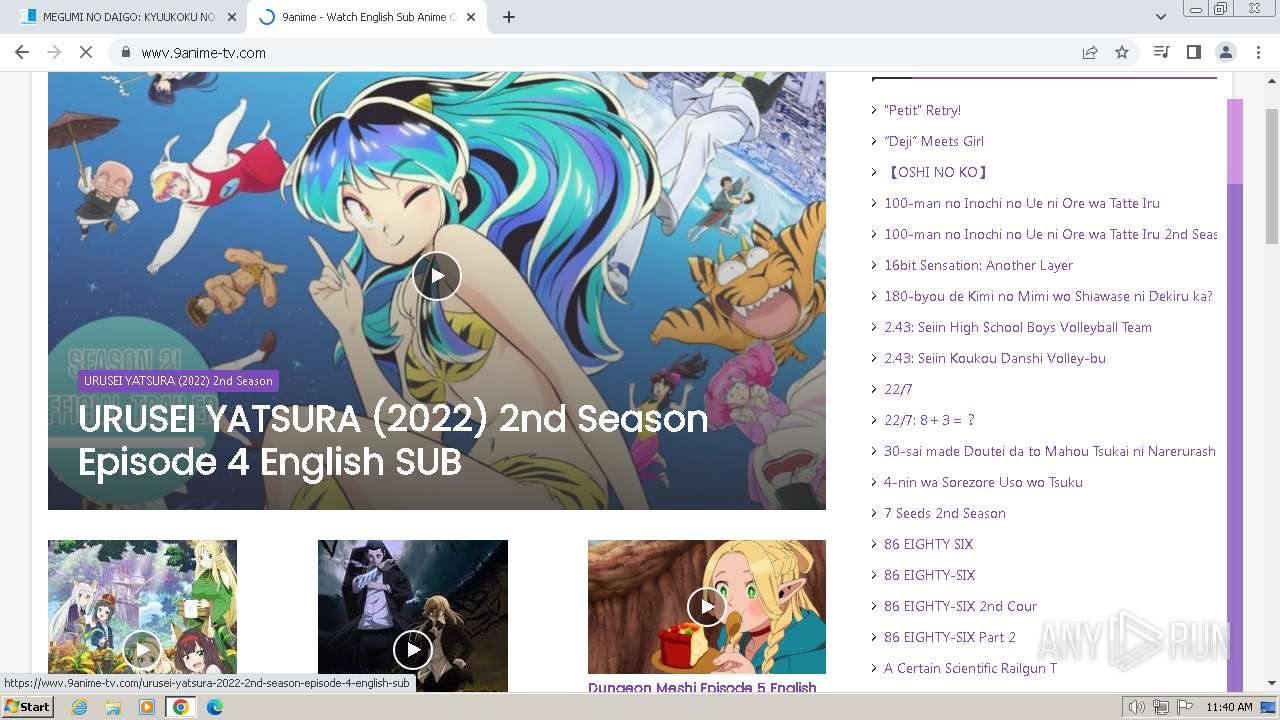Click the 11:40 AM taskbar clock
1280x720 pixels.
[x=1230, y=707]
